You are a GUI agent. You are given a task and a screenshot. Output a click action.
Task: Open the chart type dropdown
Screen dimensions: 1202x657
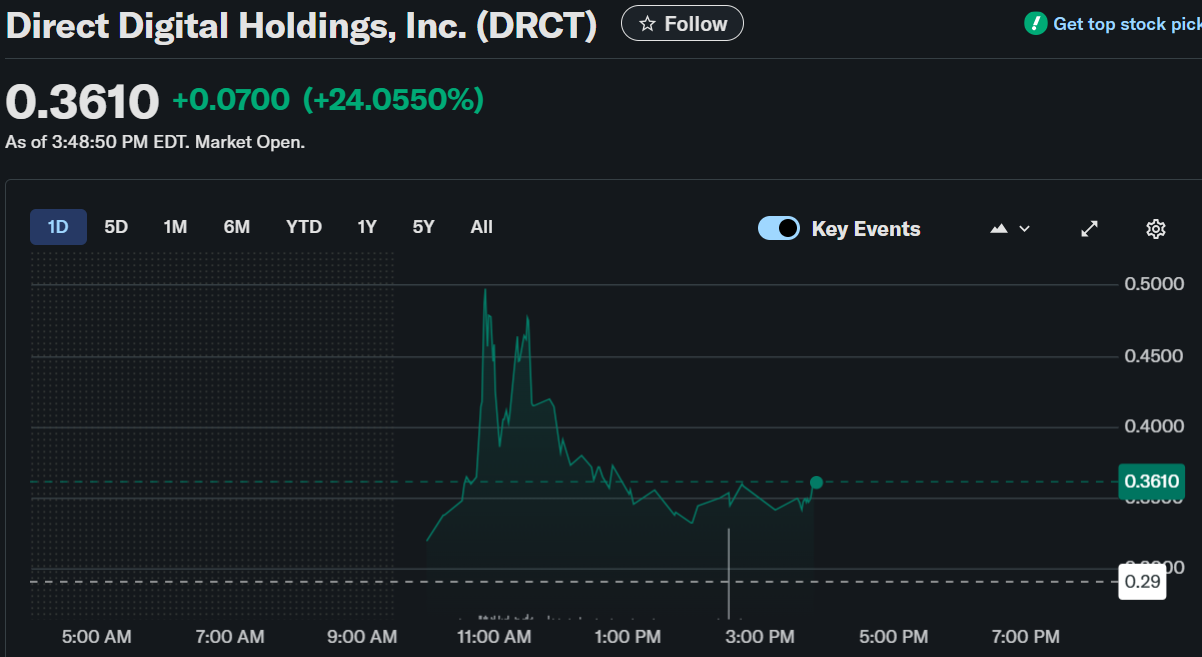(x=1009, y=229)
